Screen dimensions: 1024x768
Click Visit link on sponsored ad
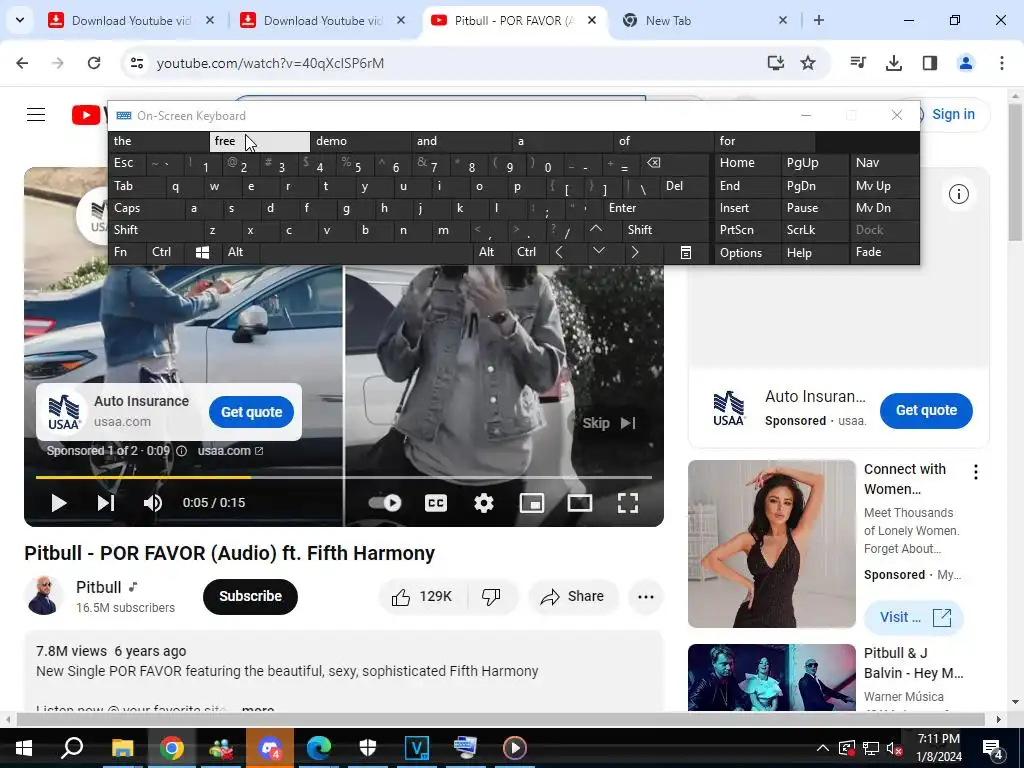pos(913,617)
